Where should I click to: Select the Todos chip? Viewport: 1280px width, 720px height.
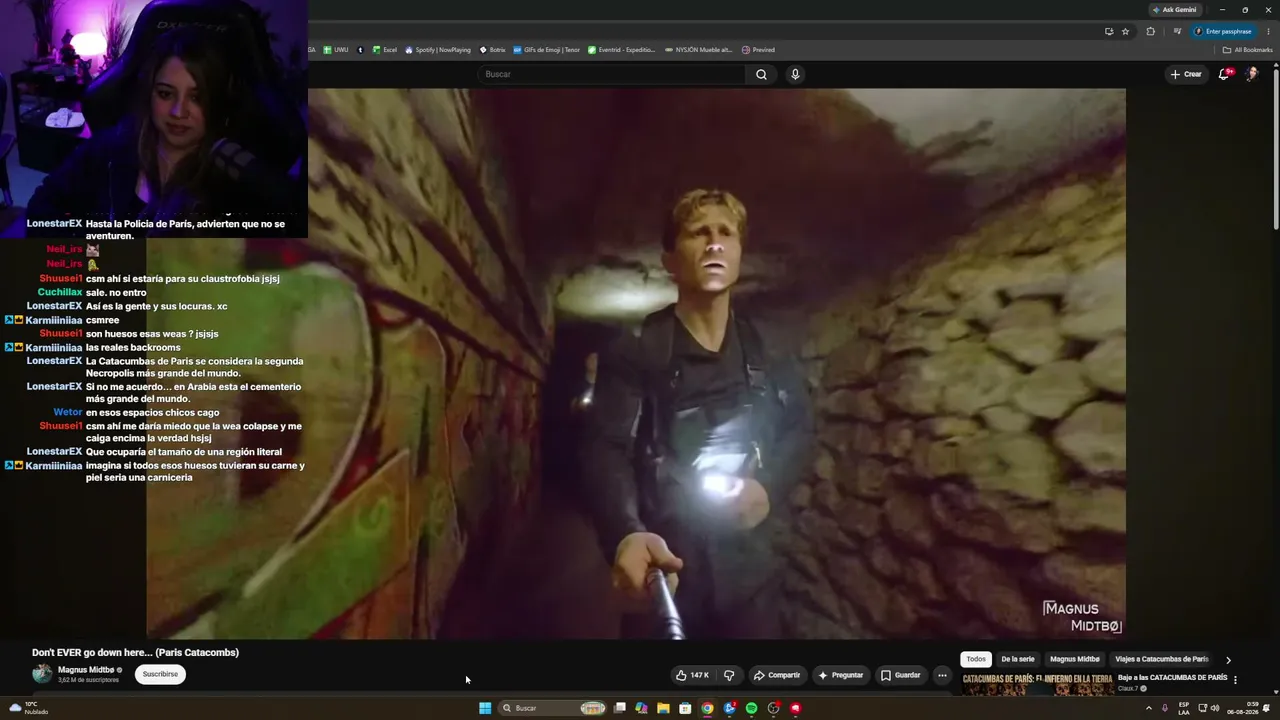(976, 659)
